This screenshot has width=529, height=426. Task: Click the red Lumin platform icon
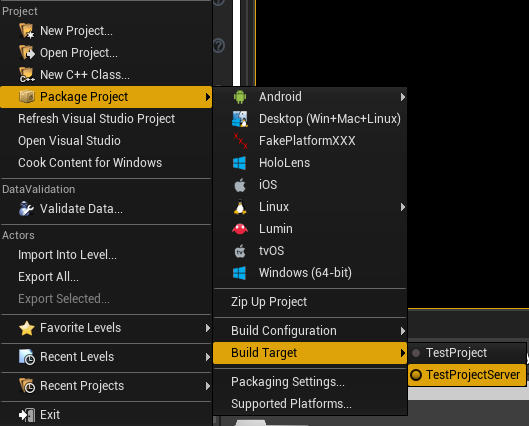tap(240, 229)
